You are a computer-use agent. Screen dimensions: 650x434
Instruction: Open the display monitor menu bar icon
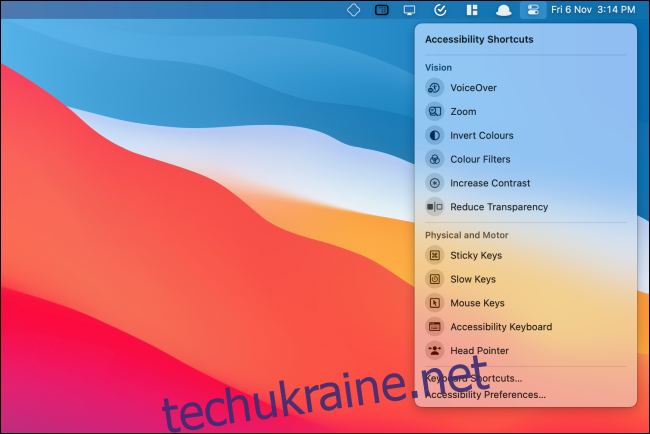pos(410,10)
